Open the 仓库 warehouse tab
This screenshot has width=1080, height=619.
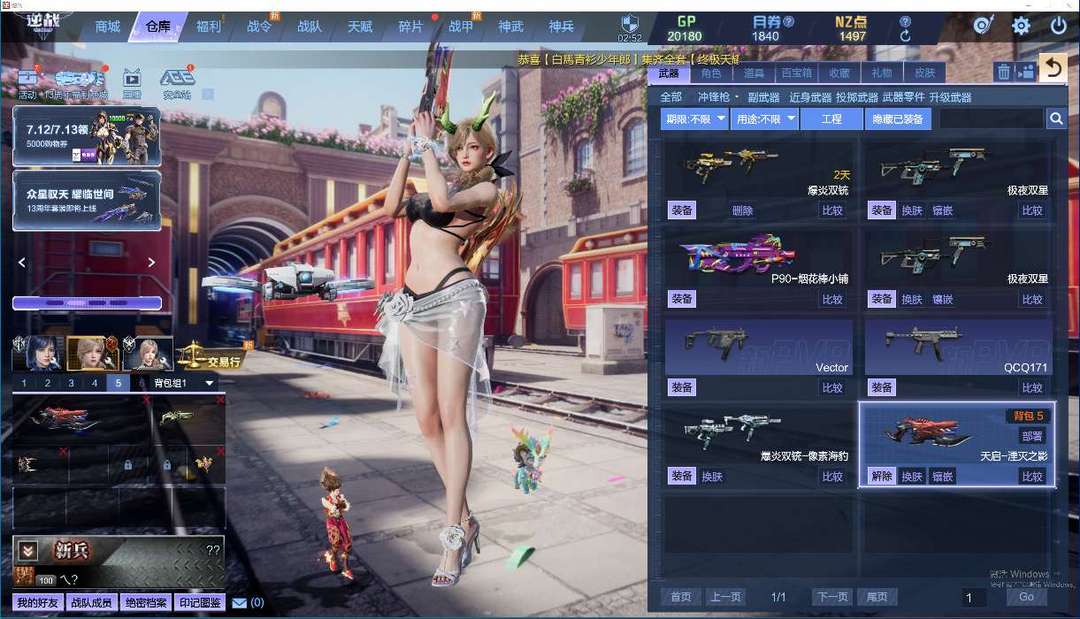click(x=158, y=26)
